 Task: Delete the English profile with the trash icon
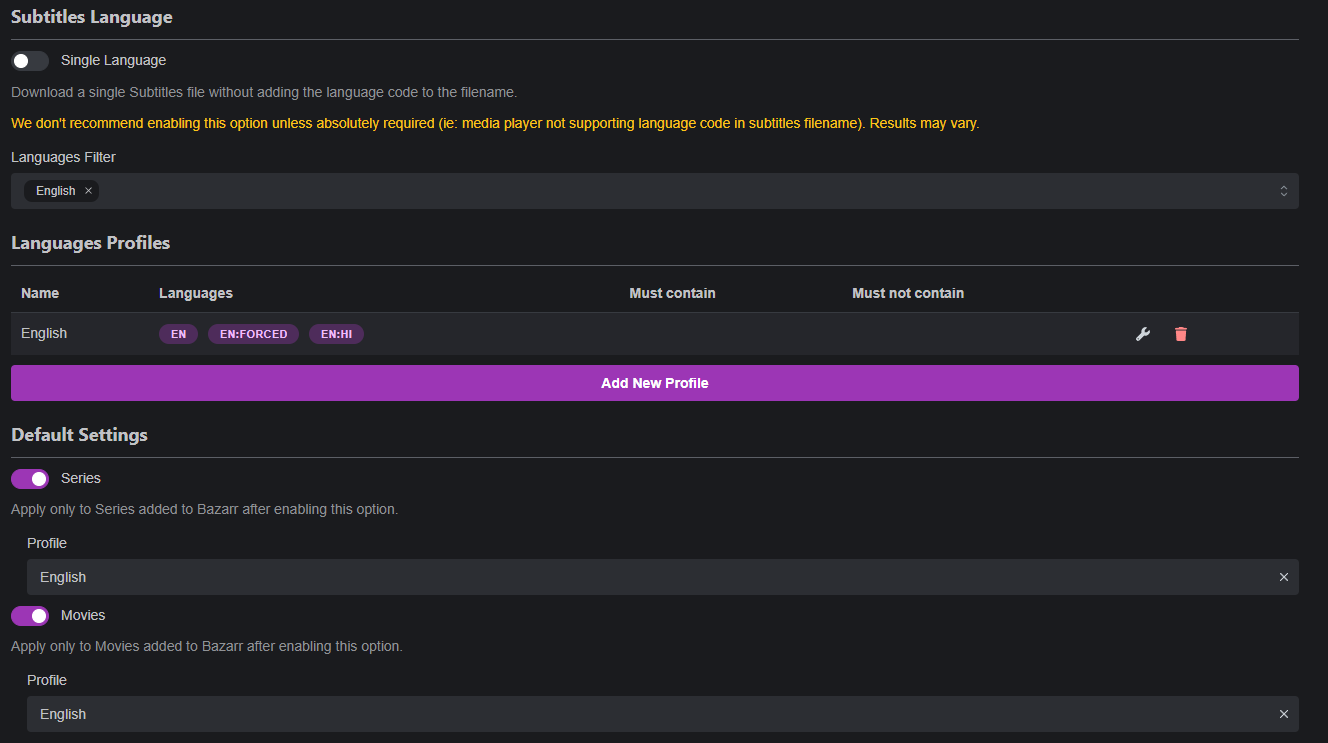click(1181, 333)
